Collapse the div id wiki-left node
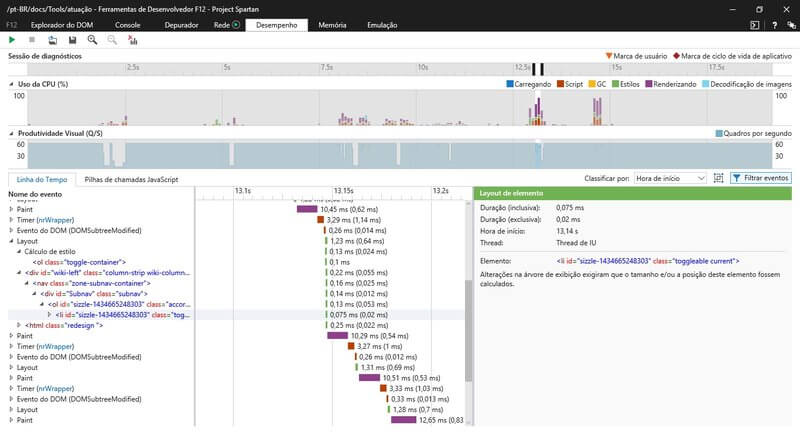 pyautogui.click(x=19, y=272)
